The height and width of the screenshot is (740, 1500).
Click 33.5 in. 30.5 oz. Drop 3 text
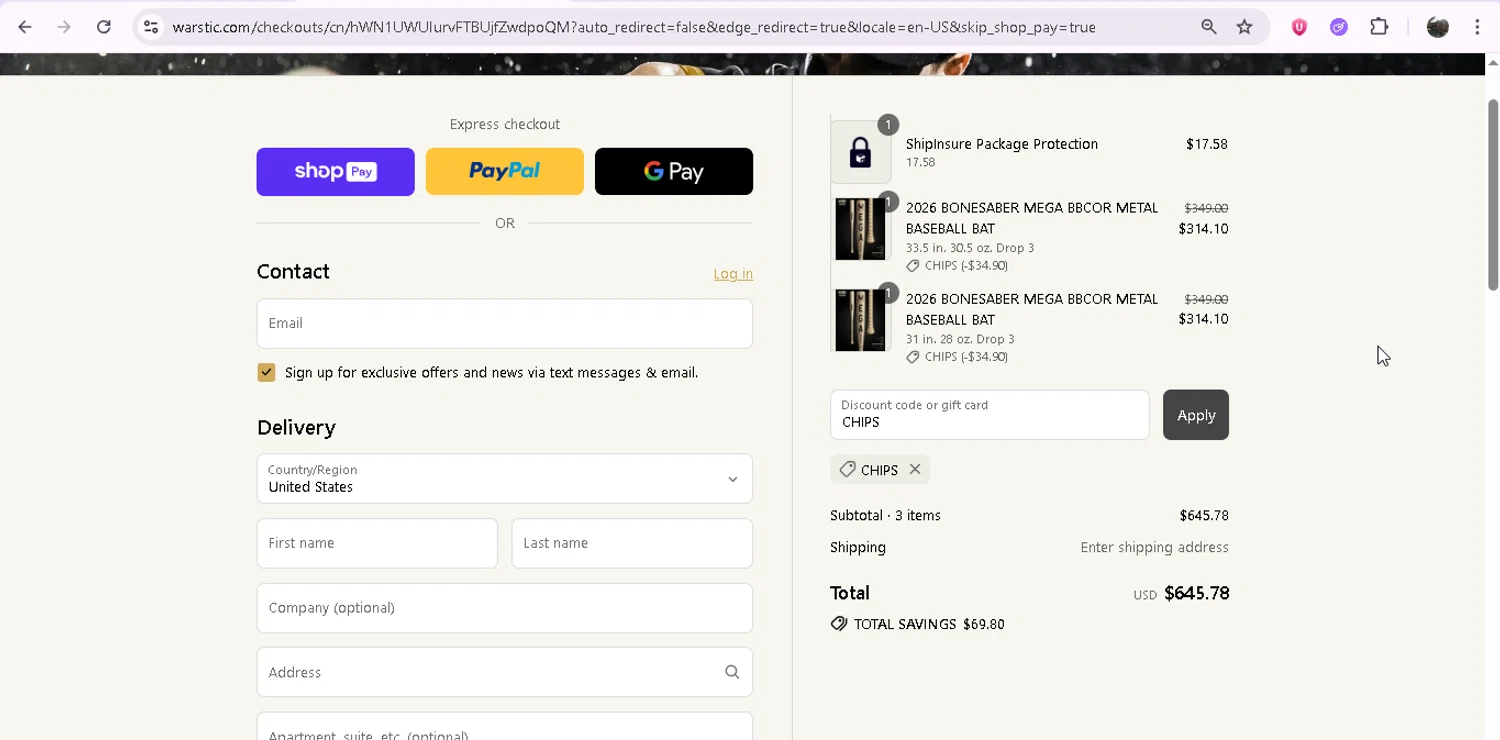(970, 248)
